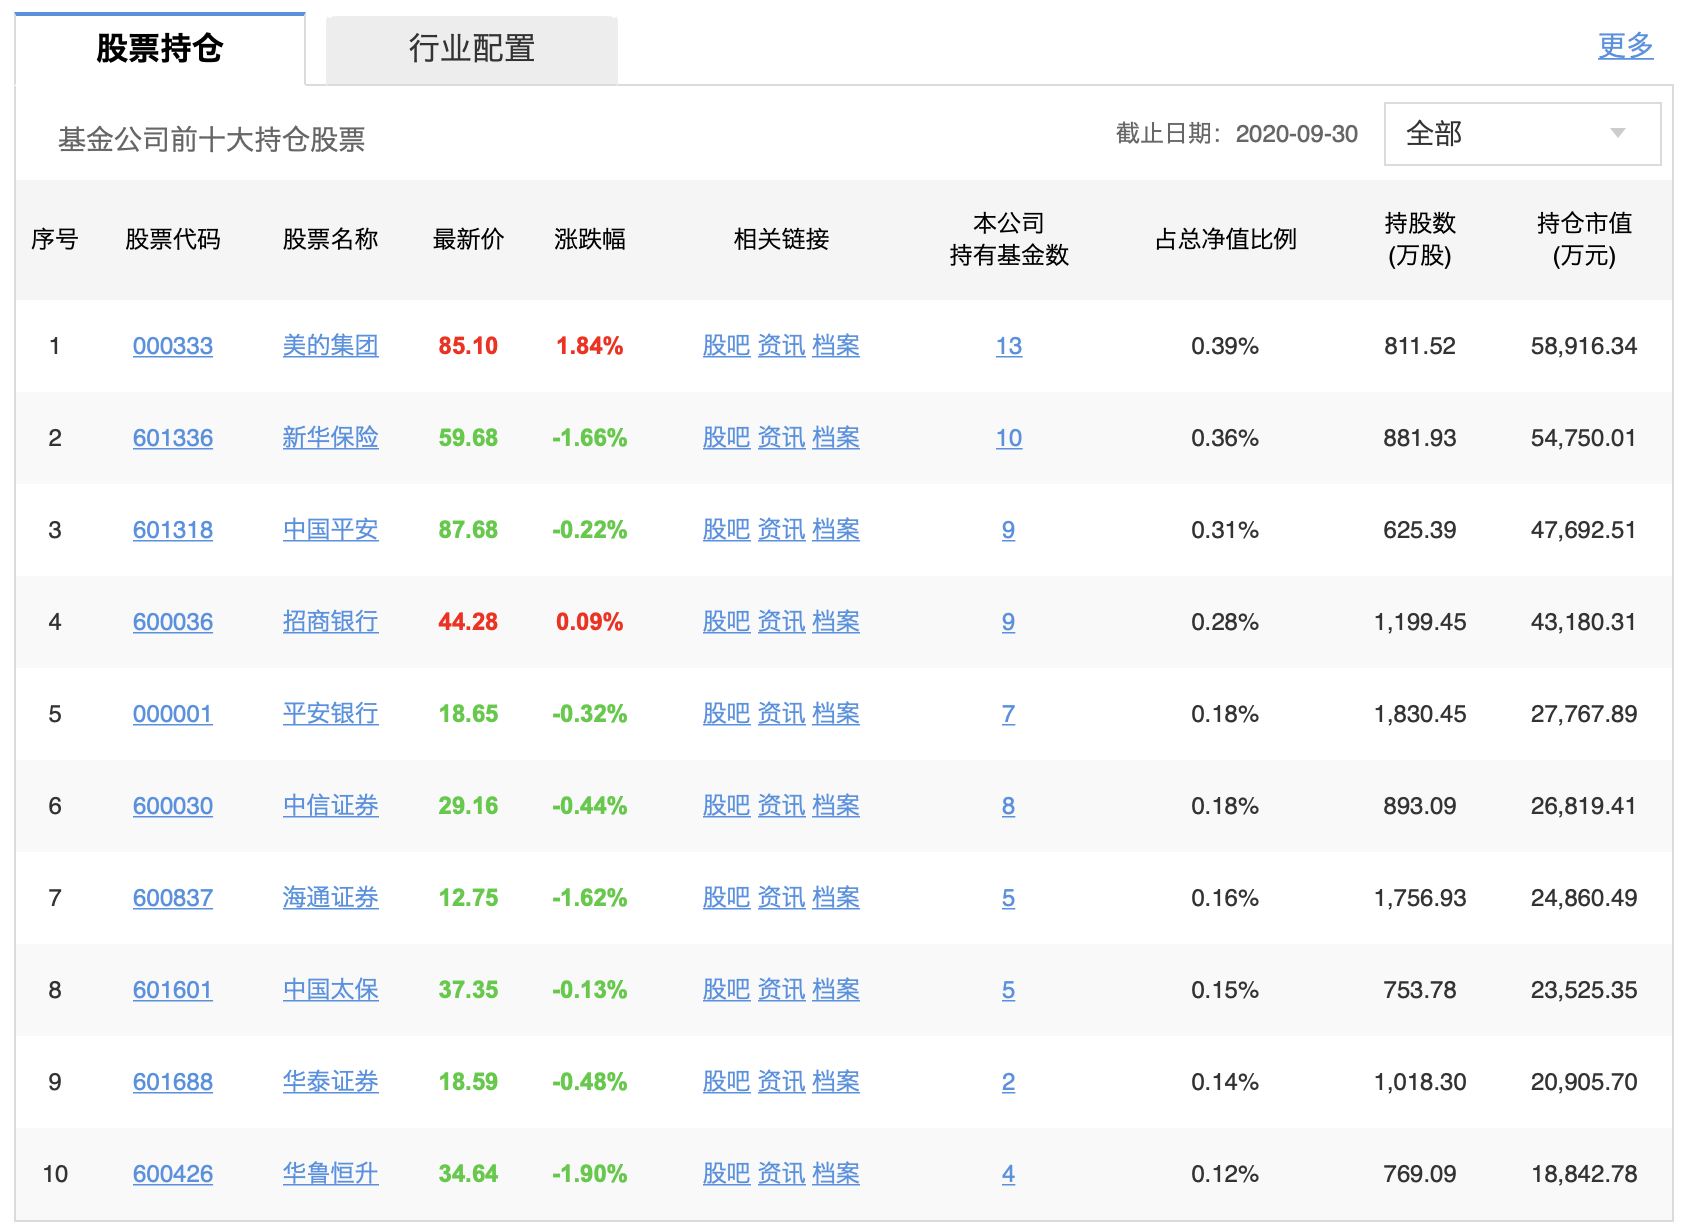The height and width of the screenshot is (1230, 1688).
Task: Open 股吧 link for 中国太保
Action: pyautogui.click(x=726, y=990)
